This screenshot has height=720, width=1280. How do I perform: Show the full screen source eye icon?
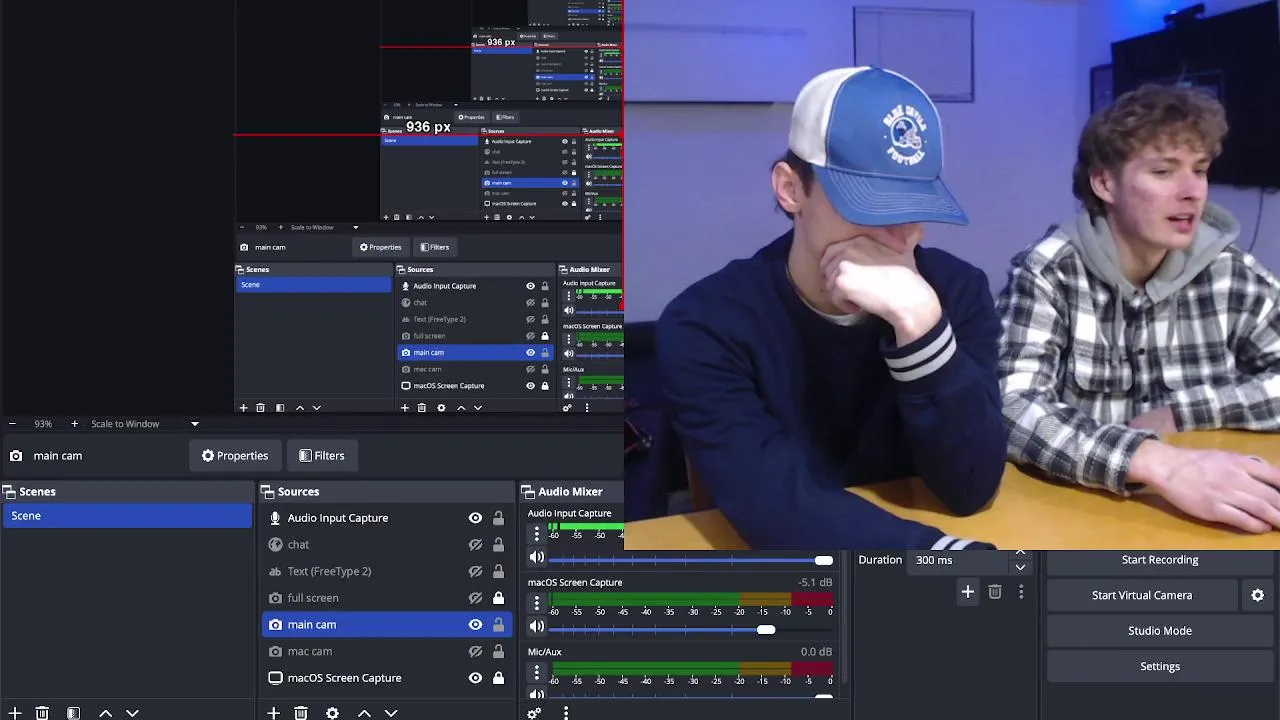pyautogui.click(x=475, y=598)
